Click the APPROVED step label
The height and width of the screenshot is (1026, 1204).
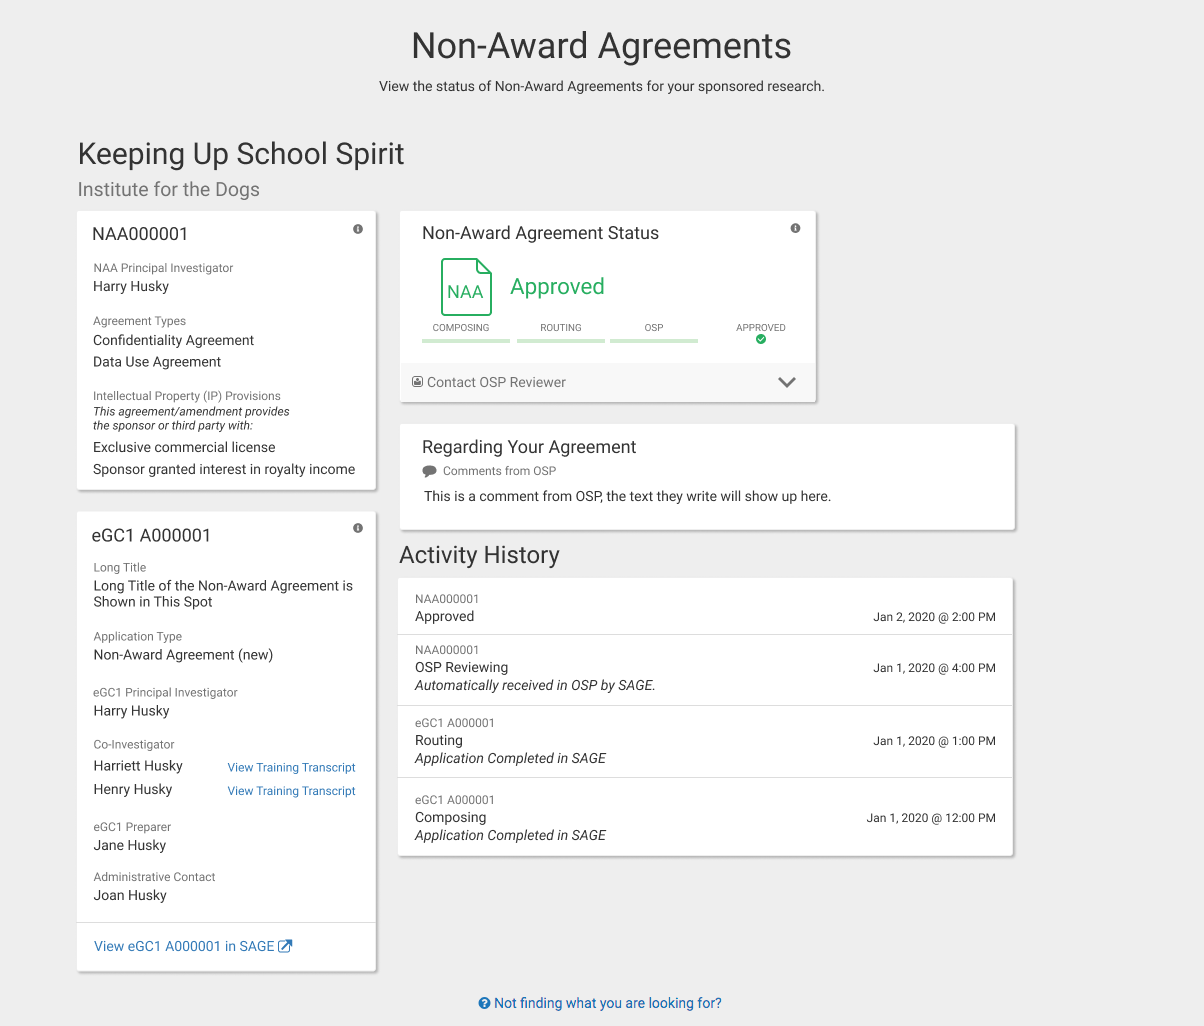761,328
